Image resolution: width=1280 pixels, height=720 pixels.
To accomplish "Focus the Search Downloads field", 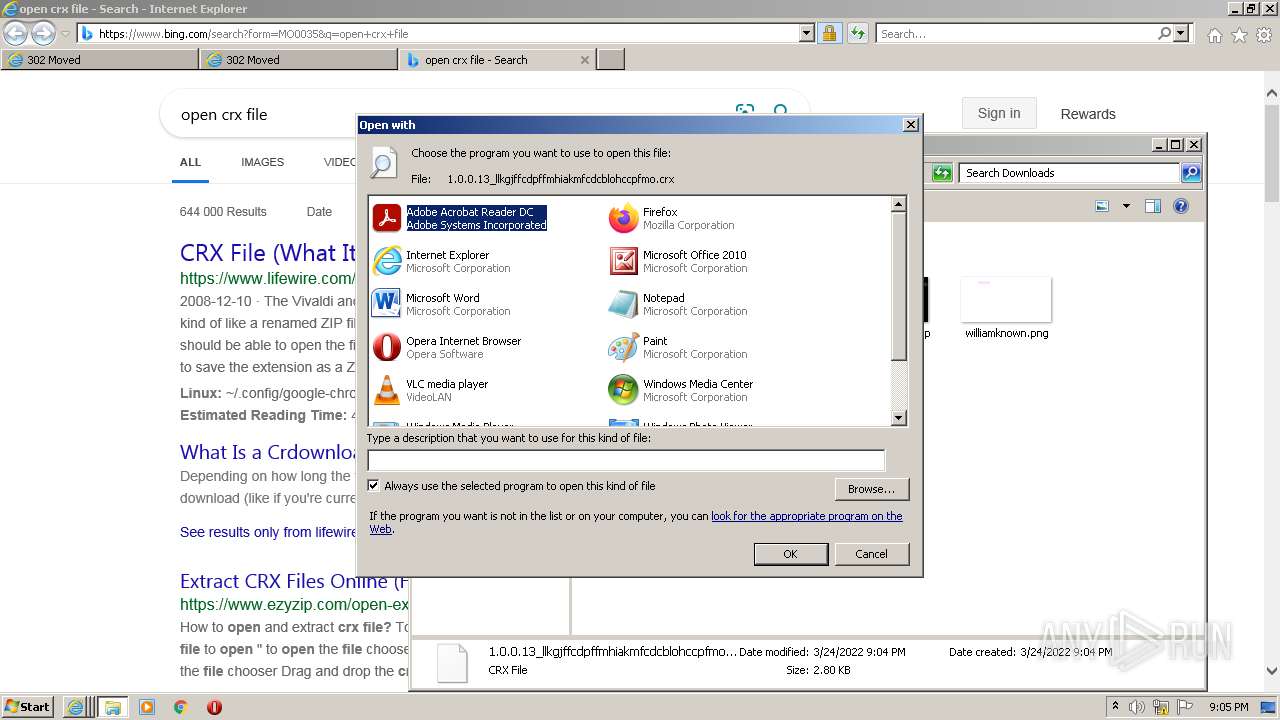I will pyautogui.click(x=1069, y=173).
